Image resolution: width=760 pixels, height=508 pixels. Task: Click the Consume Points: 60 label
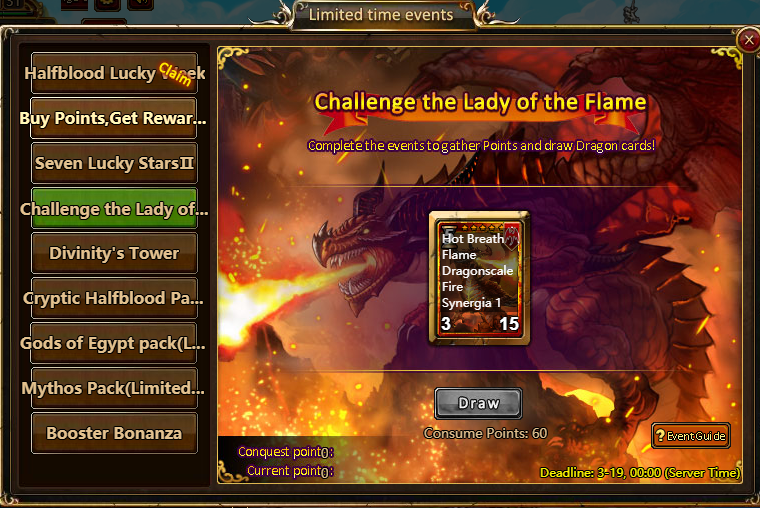pyautogui.click(x=486, y=433)
